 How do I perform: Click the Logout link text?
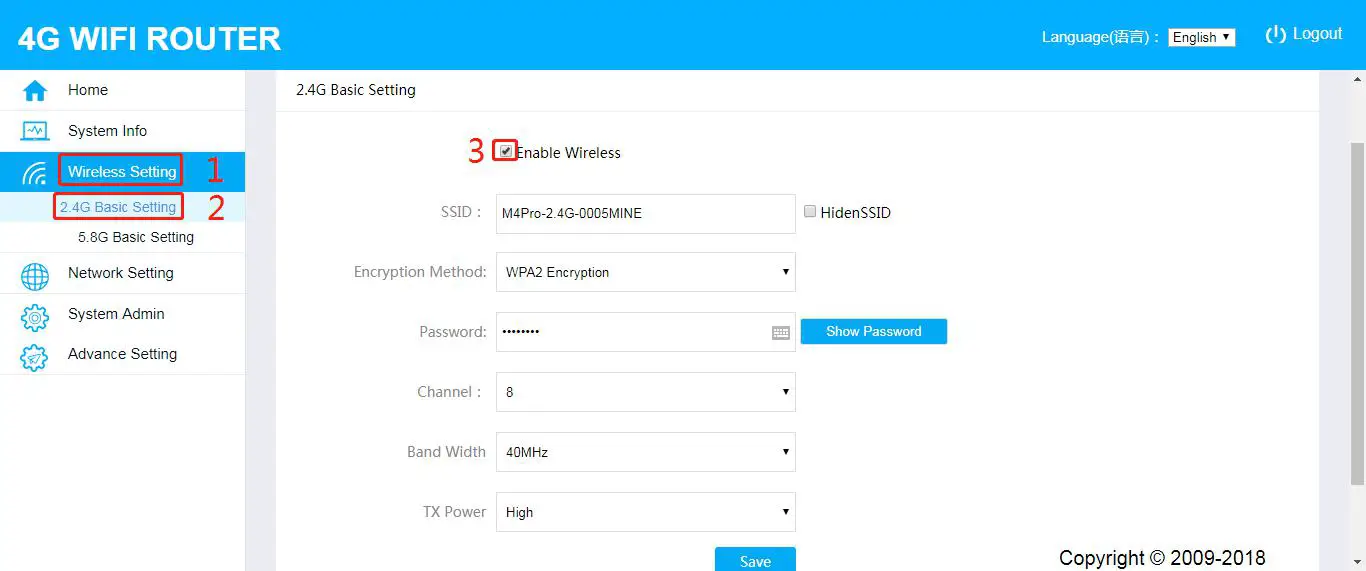click(x=1317, y=34)
